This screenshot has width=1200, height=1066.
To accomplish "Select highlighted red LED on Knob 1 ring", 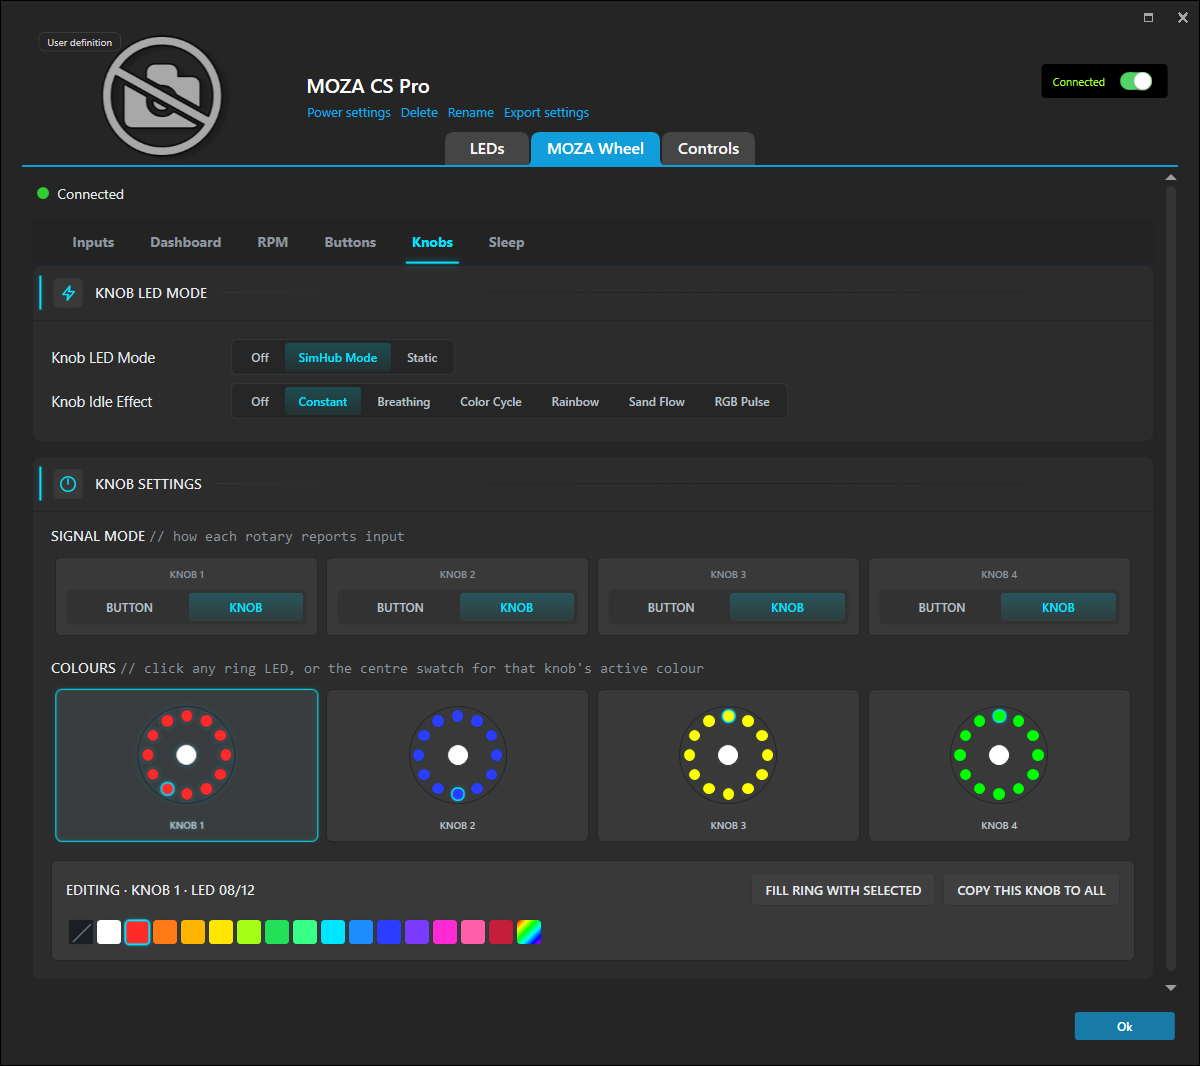I will click(167, 789).
